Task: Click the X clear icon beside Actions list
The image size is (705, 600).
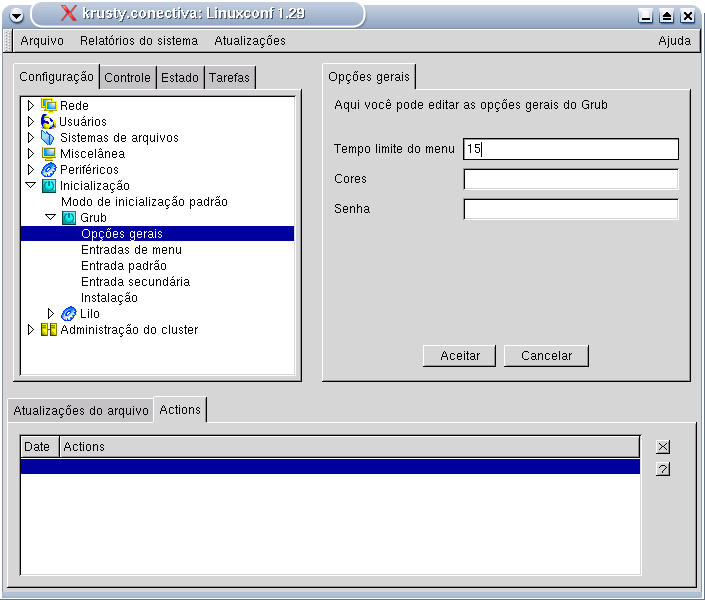Action: click(x=663, y=447)
